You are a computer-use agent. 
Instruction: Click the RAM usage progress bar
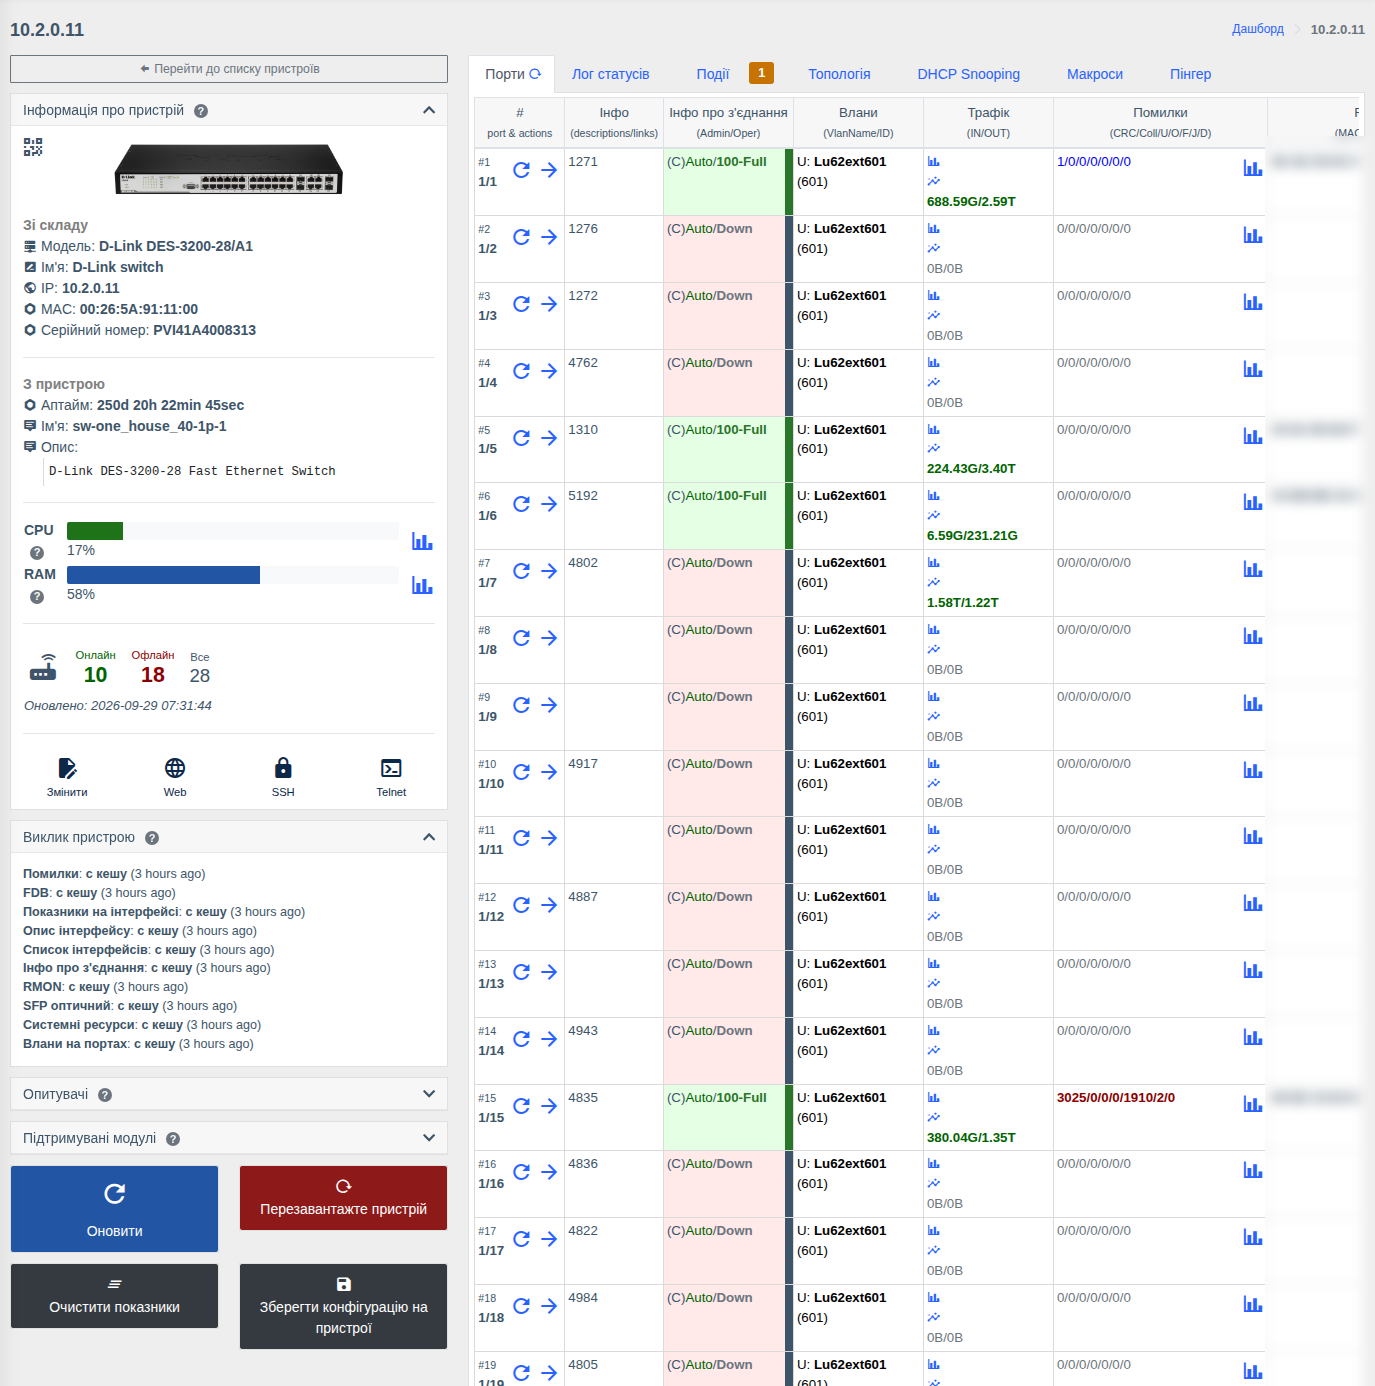233,575
